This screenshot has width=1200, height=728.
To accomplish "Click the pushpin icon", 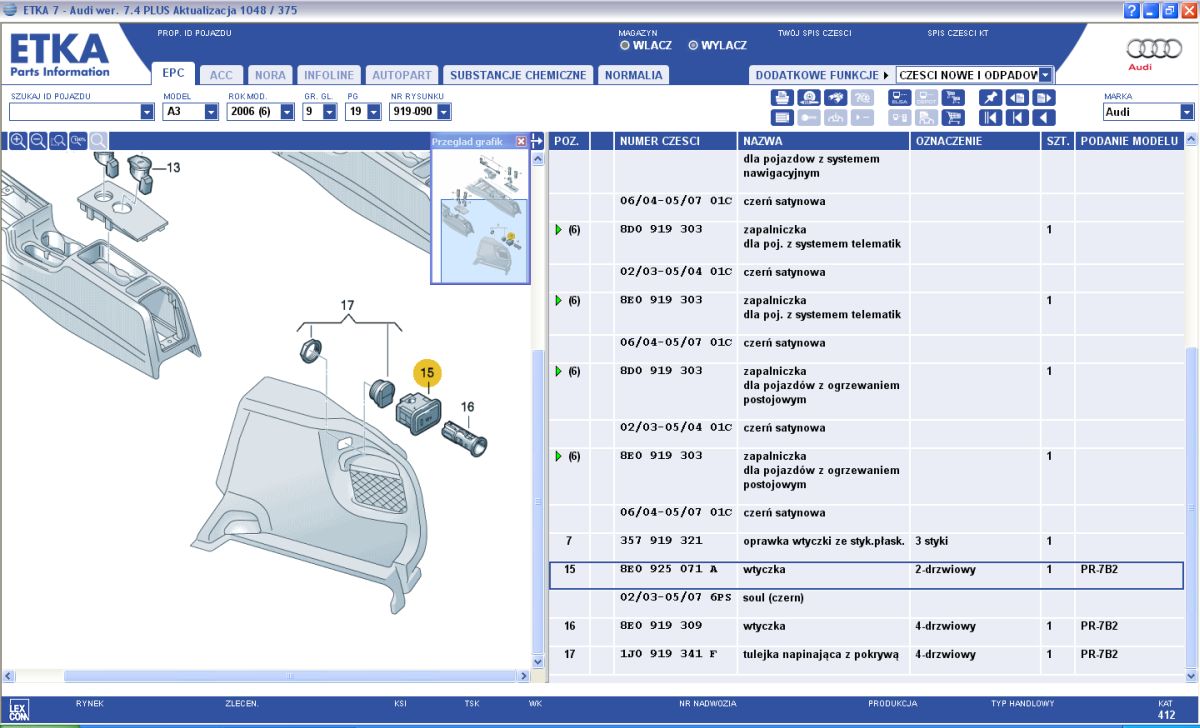I will coord(990,98).
